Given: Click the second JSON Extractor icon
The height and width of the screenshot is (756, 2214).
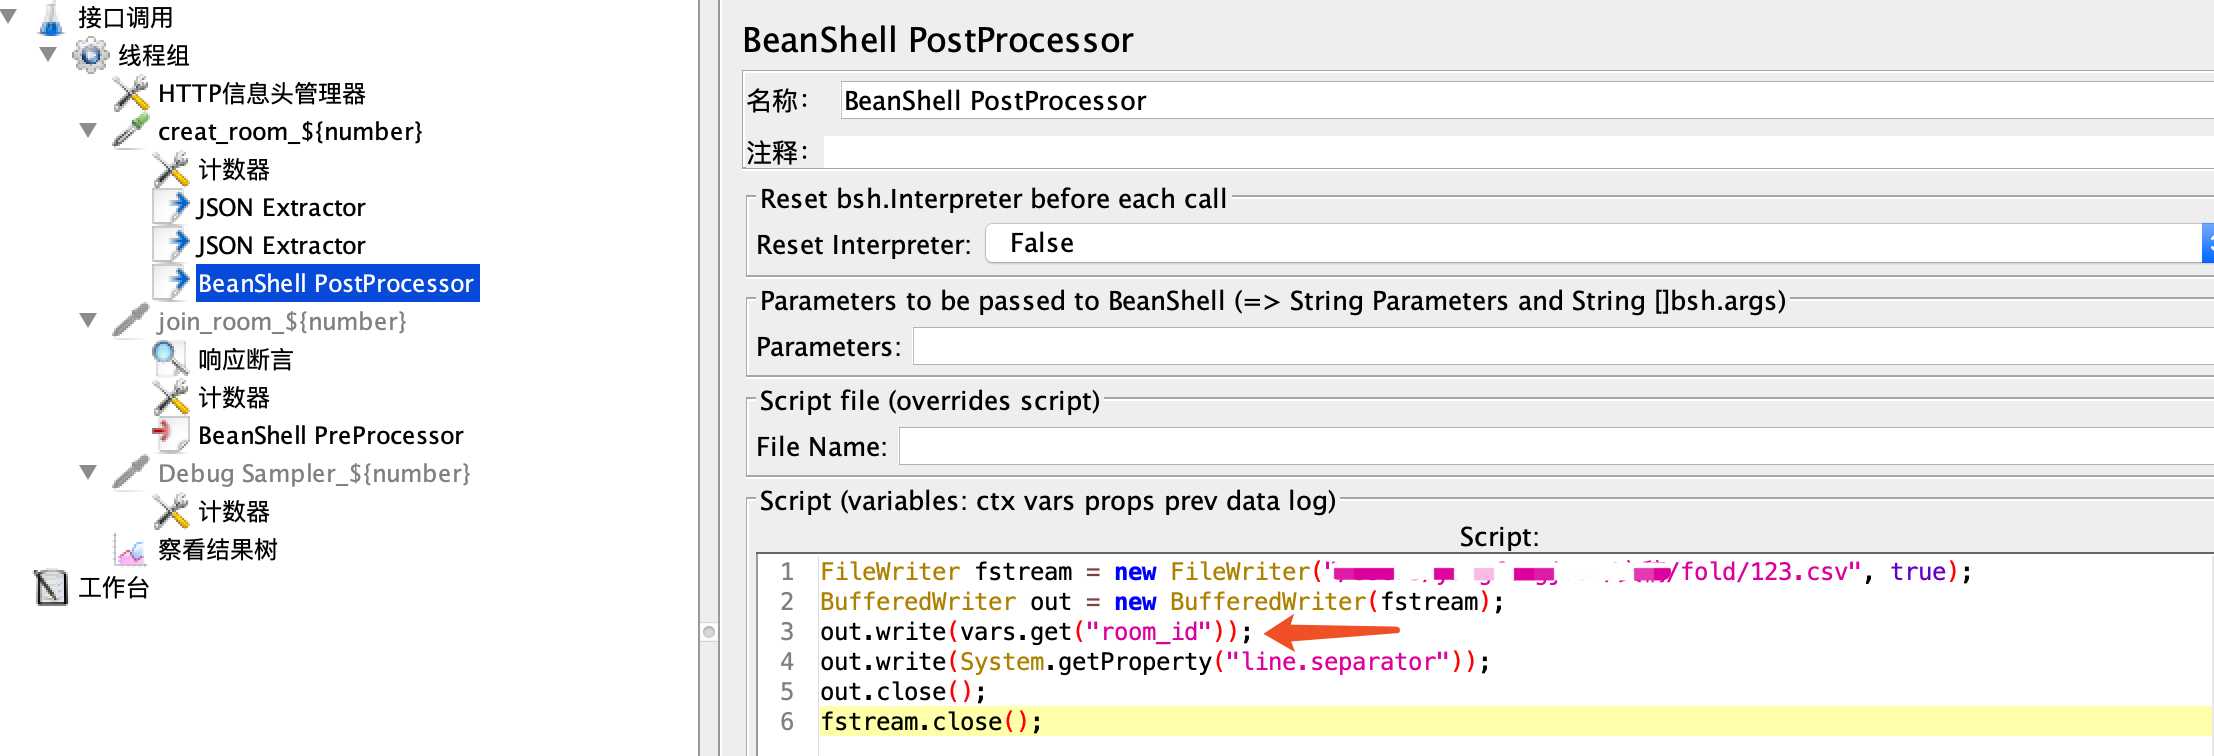Looking at the screenshot, I should [x=171, y=245].
